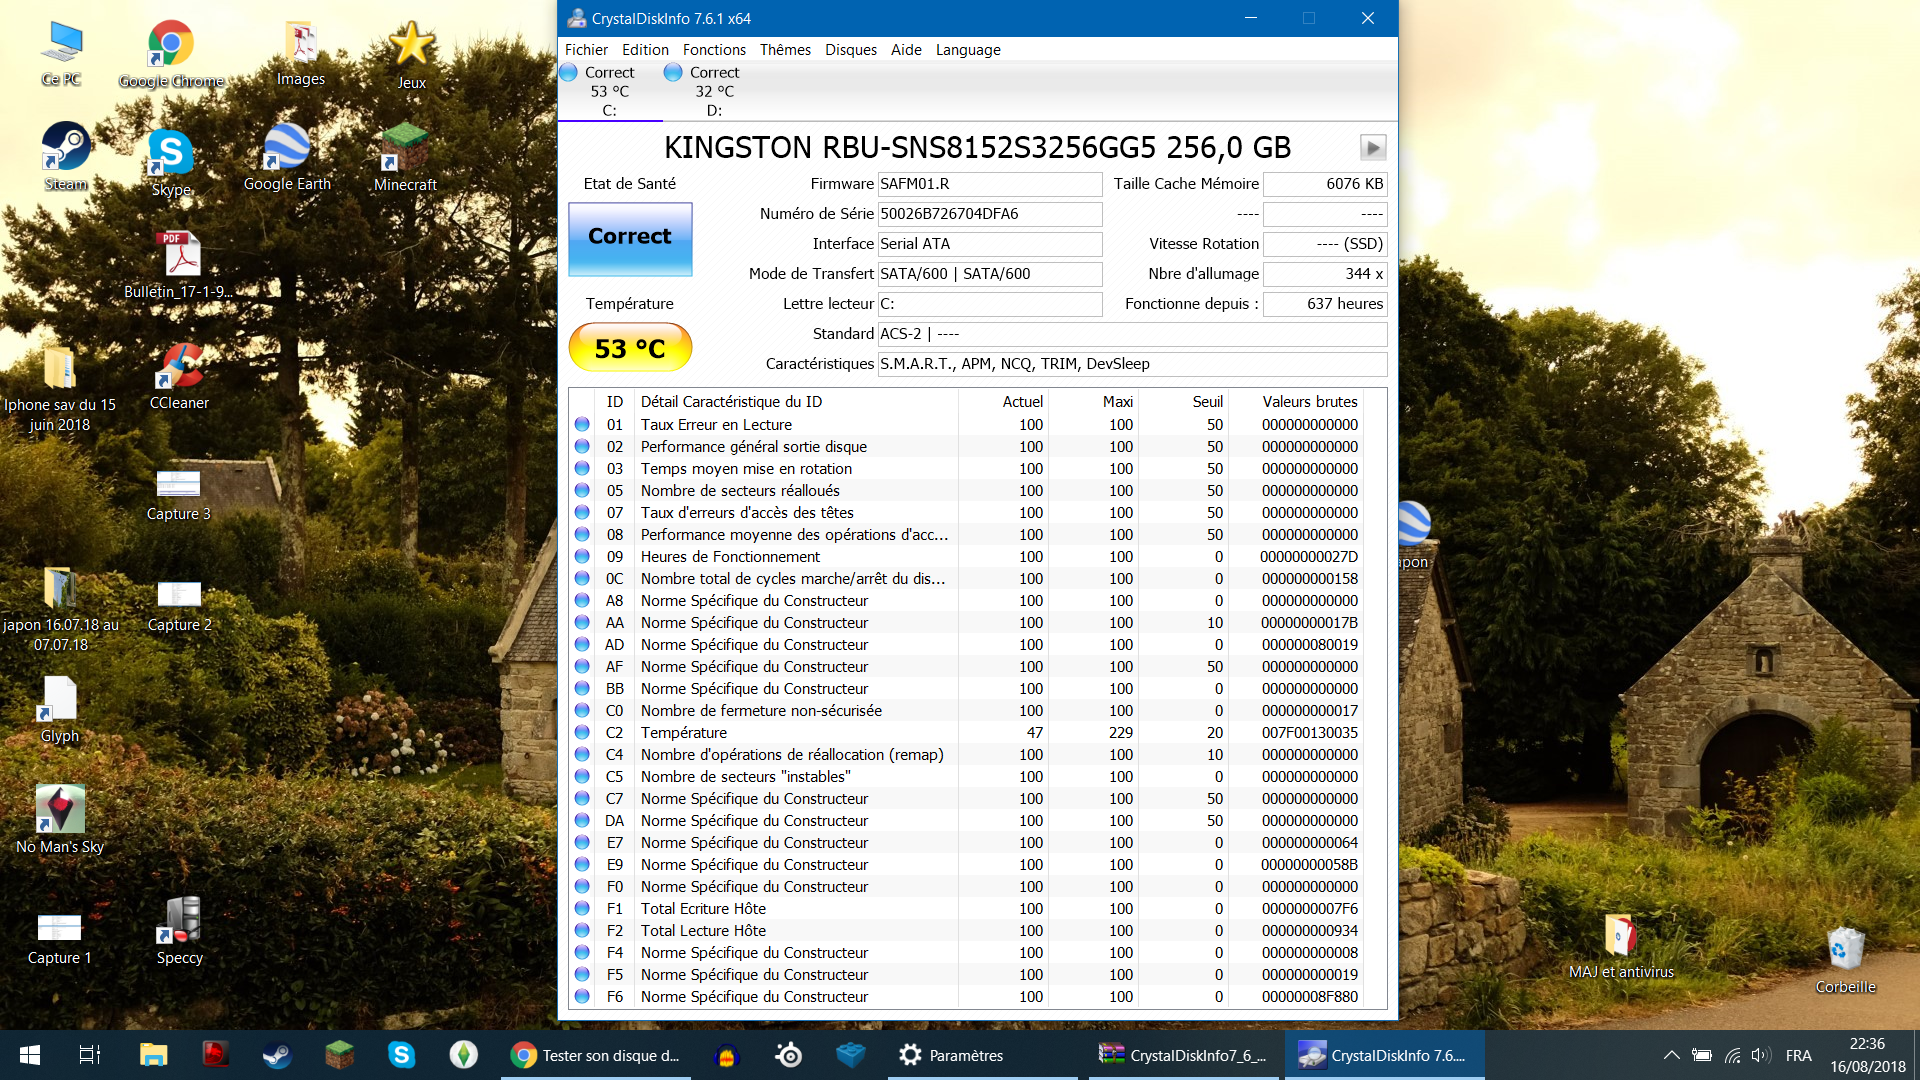Open the Disques menu

851,50
